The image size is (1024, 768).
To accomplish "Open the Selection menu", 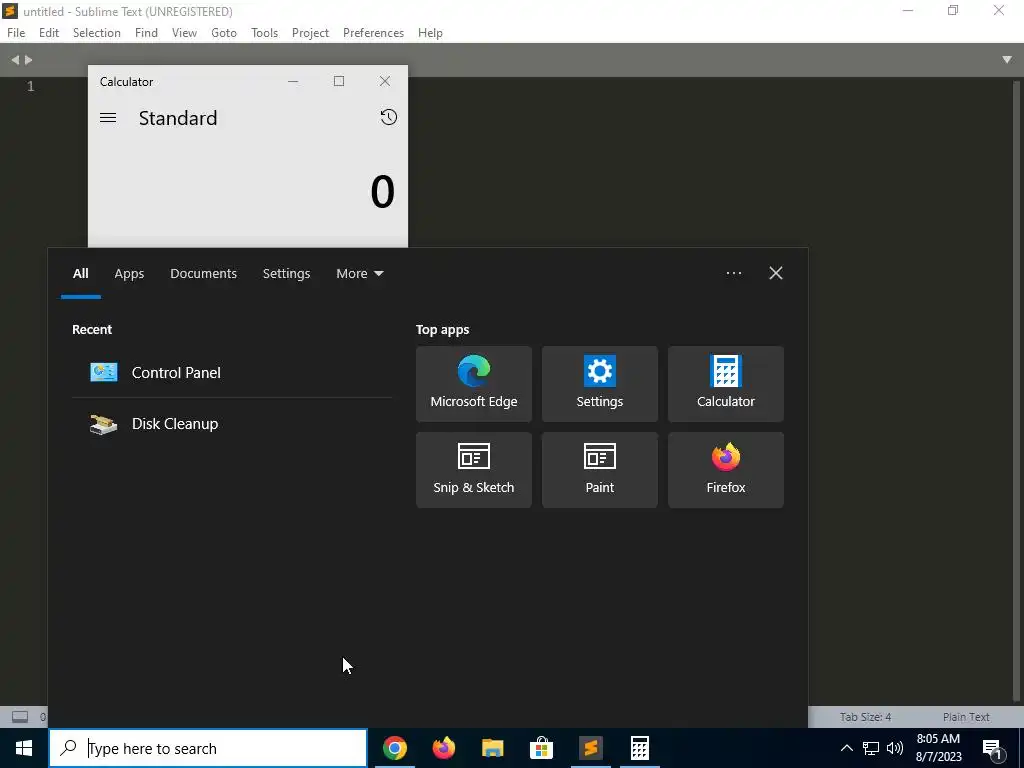I will (97, 33).
